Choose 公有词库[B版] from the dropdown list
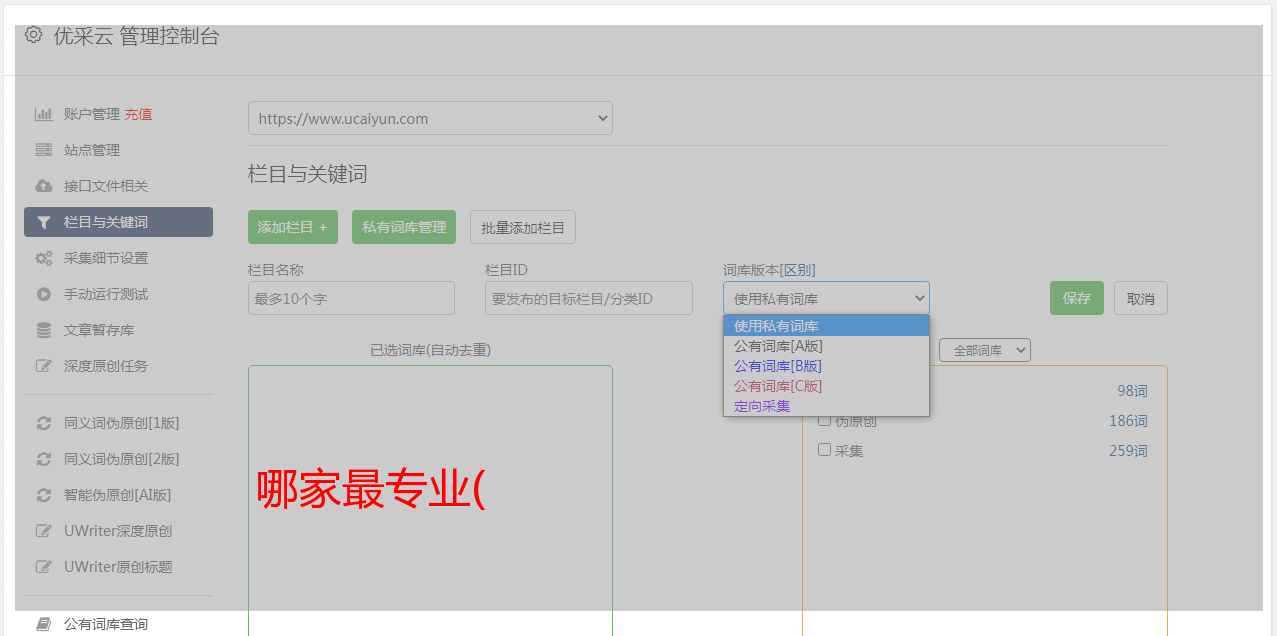The width and height of the screenshot is (1277, 636). 826,366
